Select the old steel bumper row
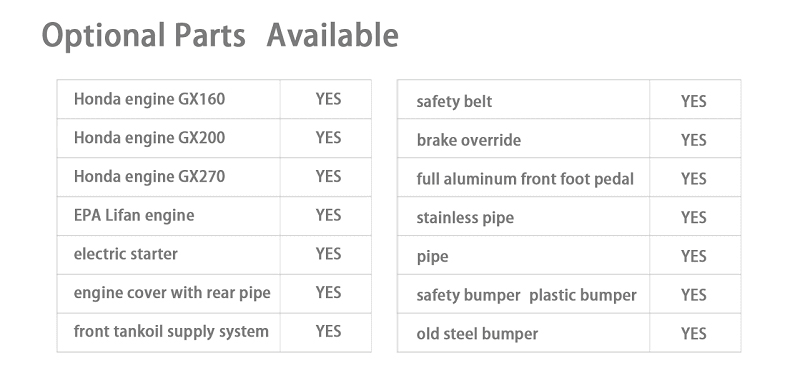This screenshot has width=800, height=381. 569,333
